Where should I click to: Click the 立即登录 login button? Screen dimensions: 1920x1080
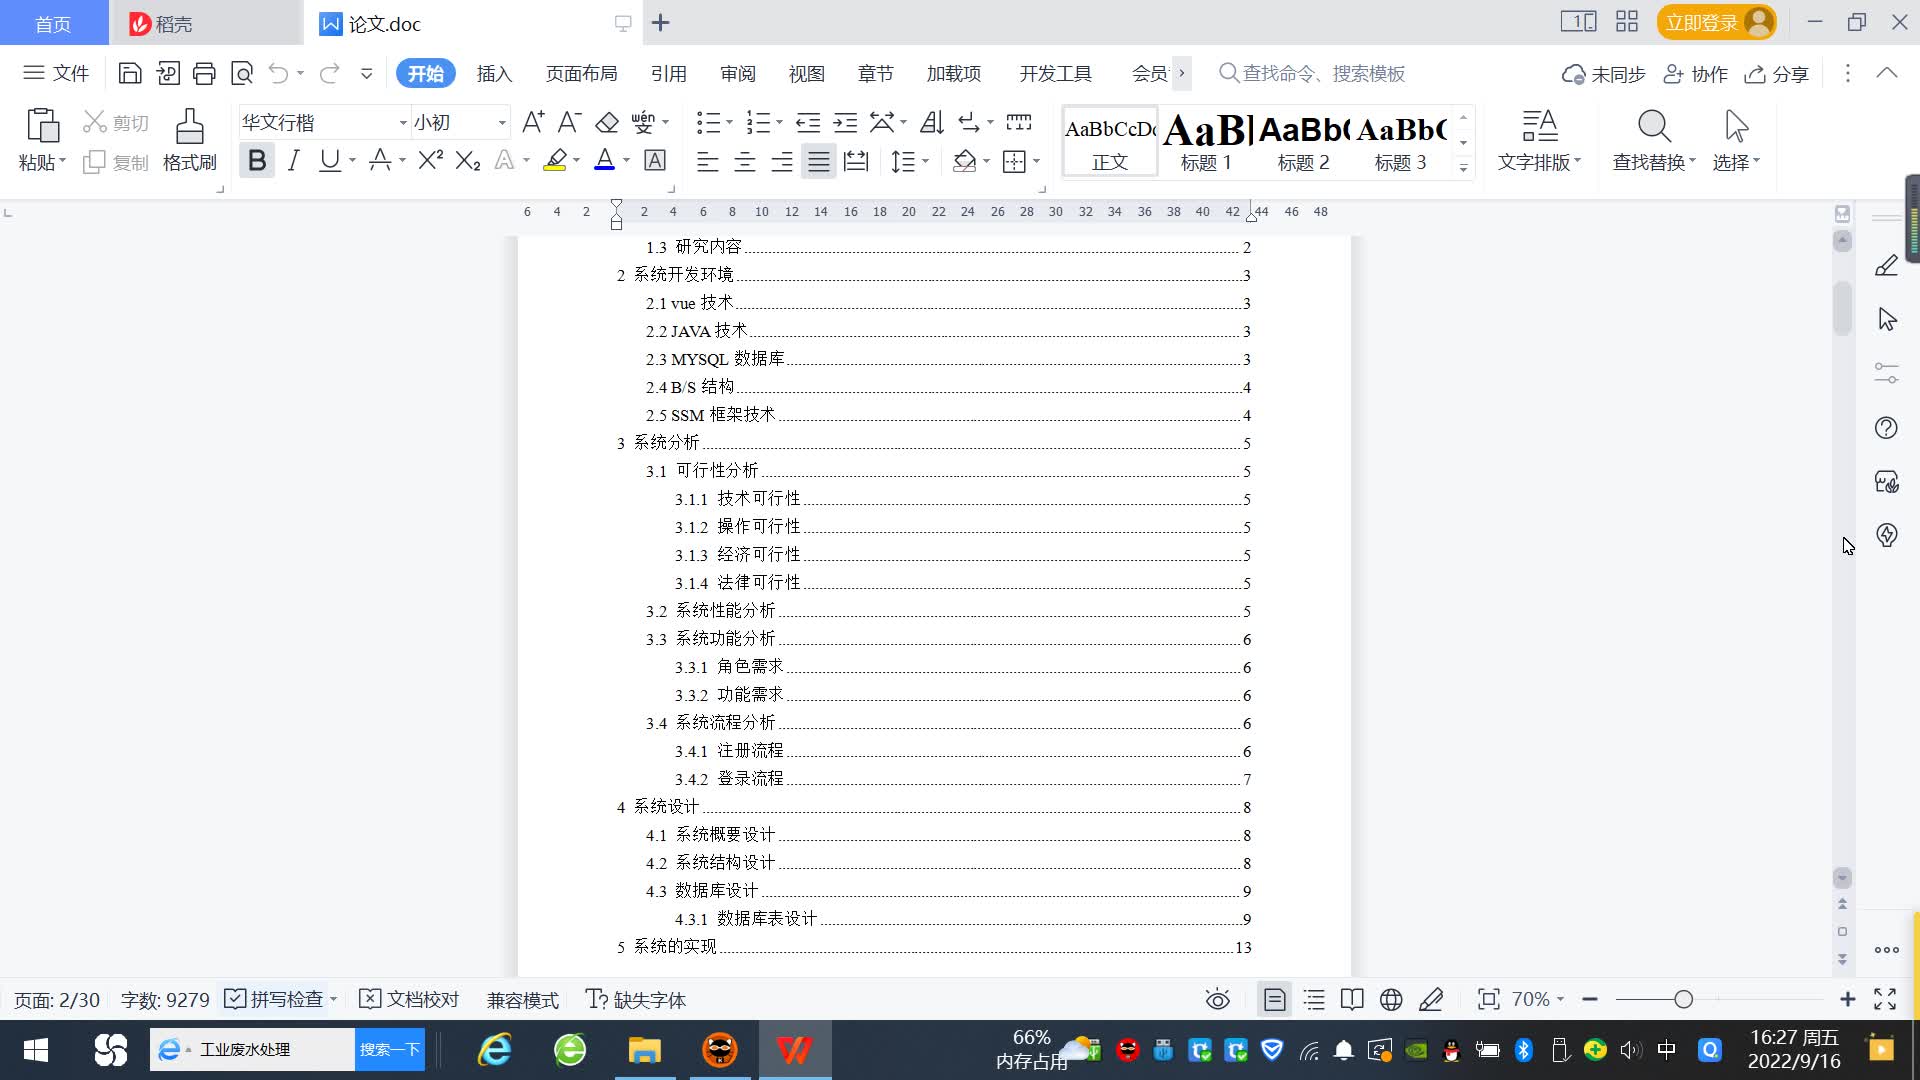point(1701,22)
